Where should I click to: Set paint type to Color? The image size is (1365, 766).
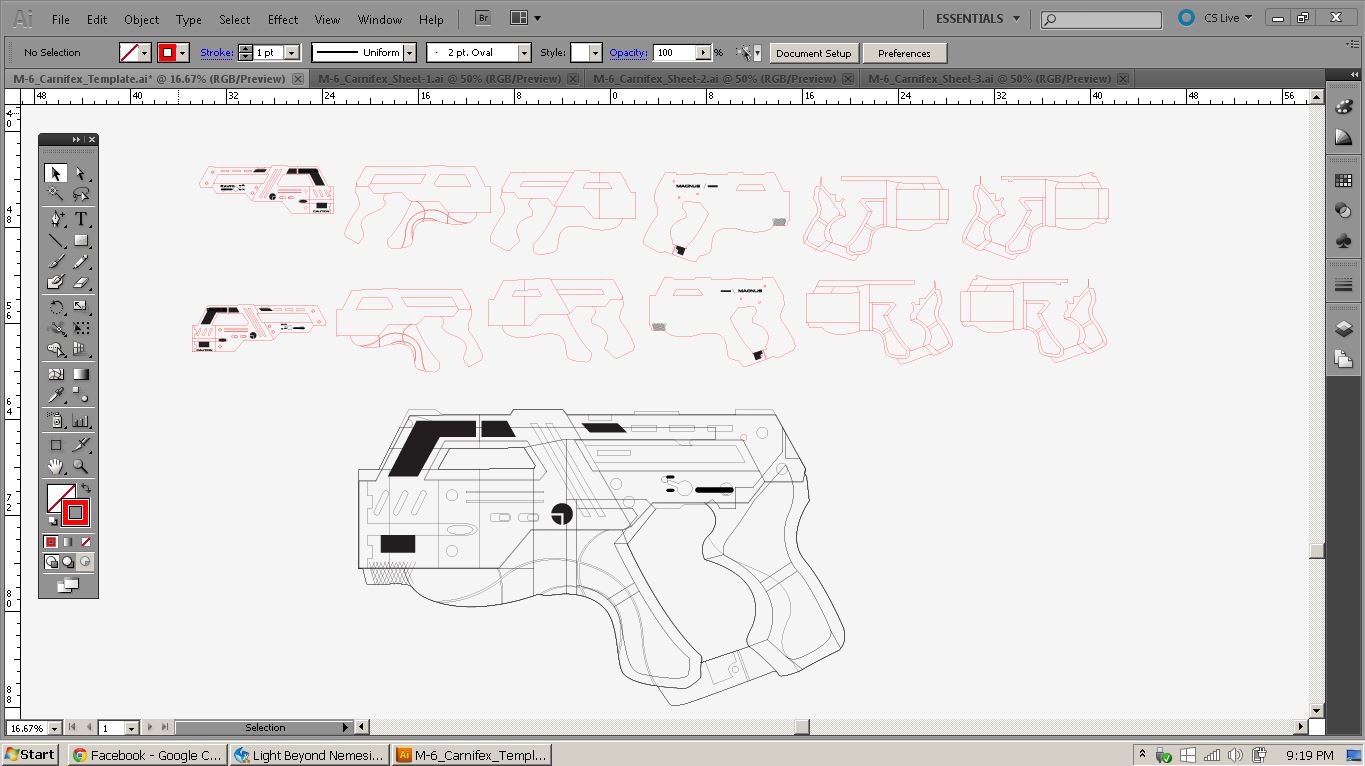pyautogui.click(x=51, y=542)
